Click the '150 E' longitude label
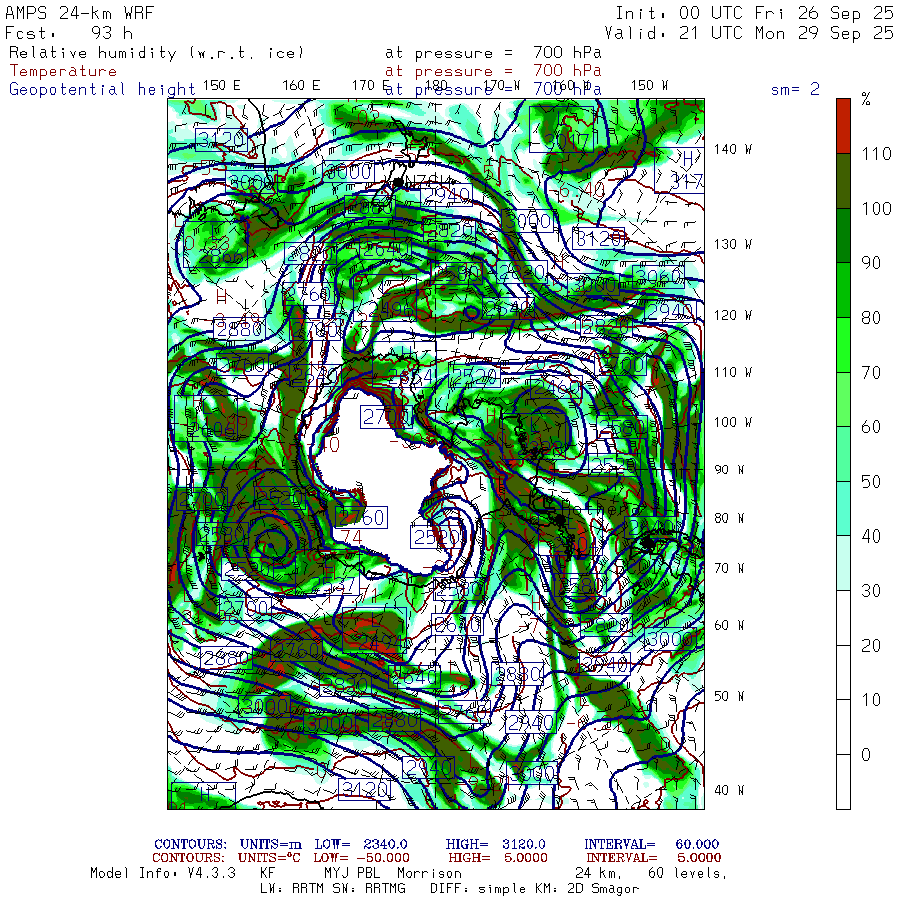 [x=222, y=86]
